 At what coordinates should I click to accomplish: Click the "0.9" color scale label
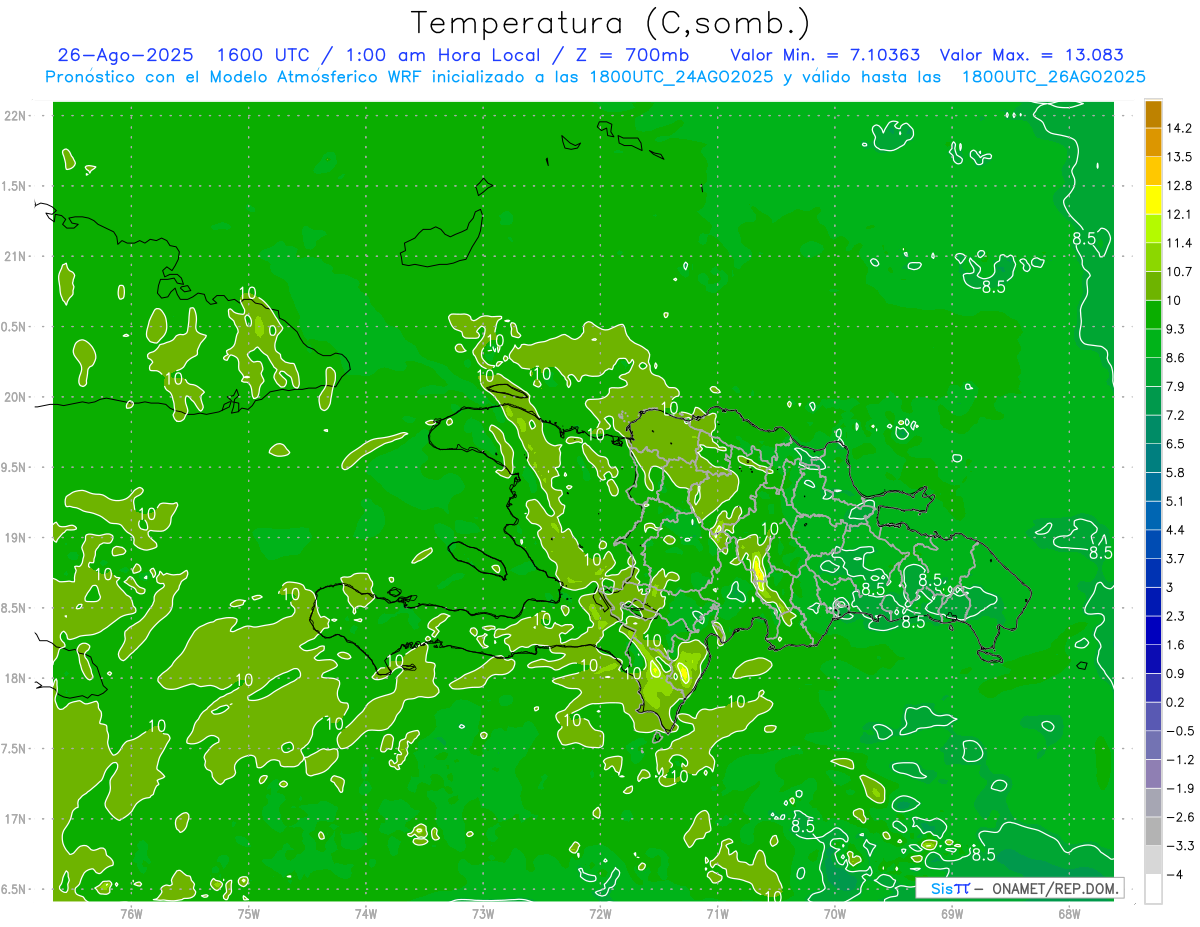pos(1176,674)
